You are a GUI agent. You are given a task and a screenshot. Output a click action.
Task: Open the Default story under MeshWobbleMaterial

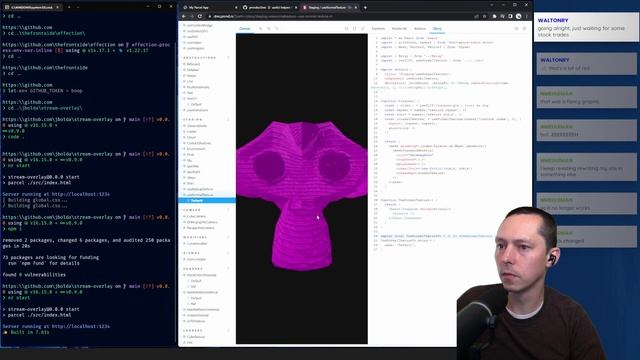tap(196, 298)
